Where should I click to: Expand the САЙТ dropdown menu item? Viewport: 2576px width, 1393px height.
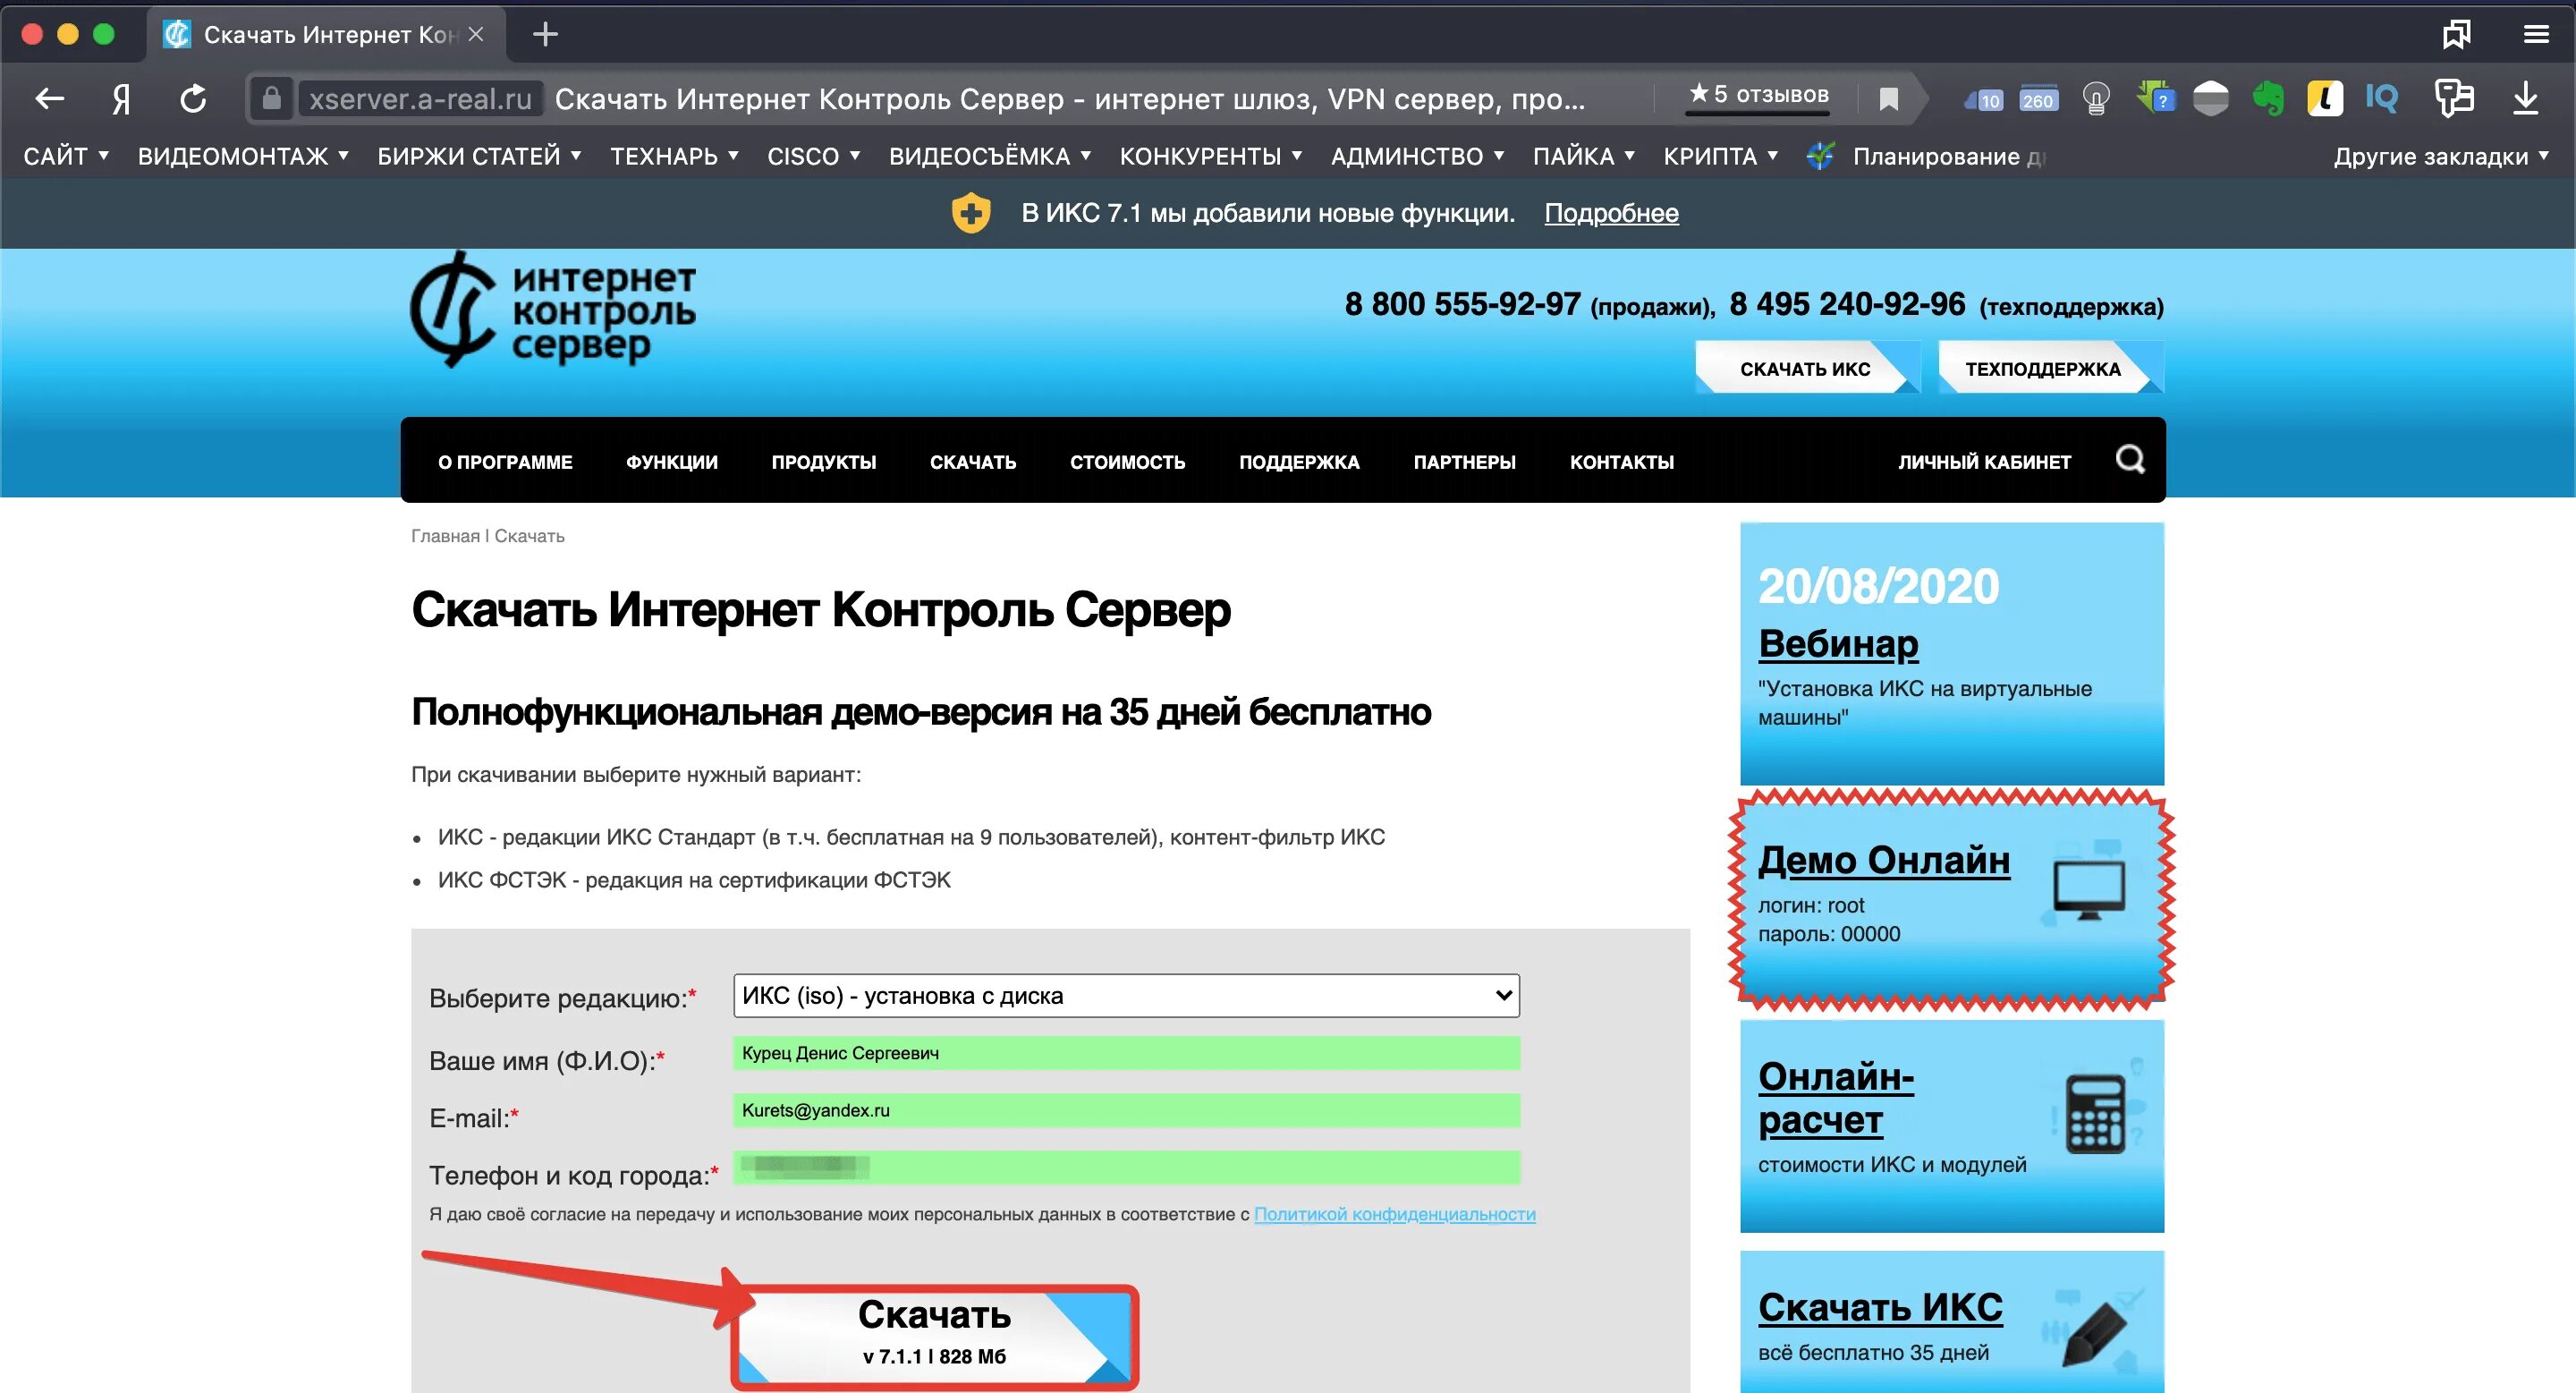[x=64, y=157]
